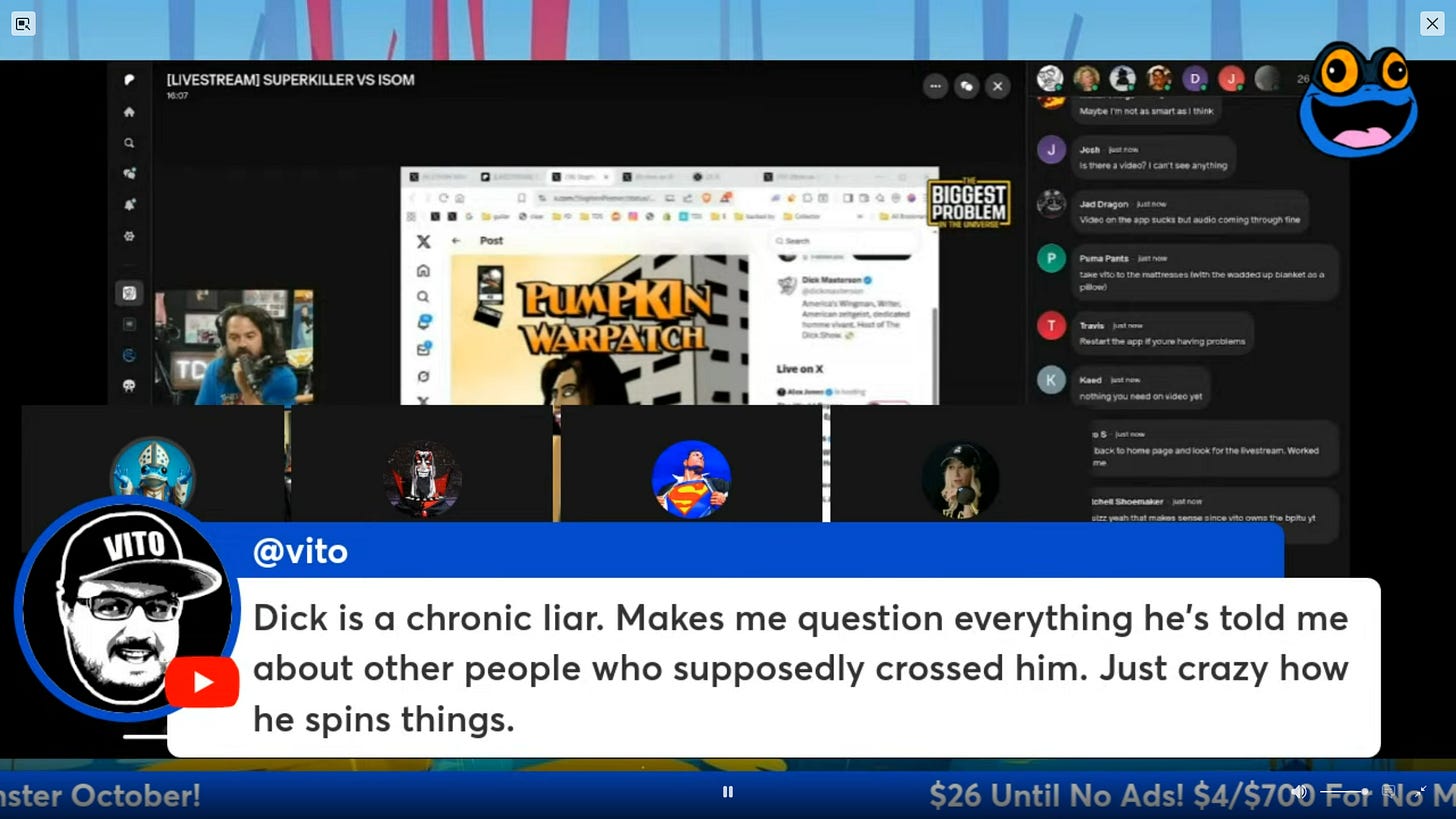Select the skull creator icon in the sidebar
The height and width of the screenshot is (819, 1456).
[x=129, y=385]
